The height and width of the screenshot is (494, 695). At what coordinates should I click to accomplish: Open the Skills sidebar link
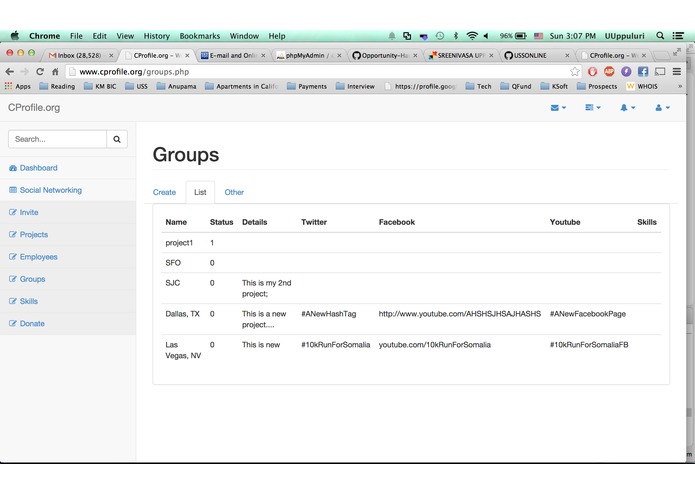tap(29, 301)
